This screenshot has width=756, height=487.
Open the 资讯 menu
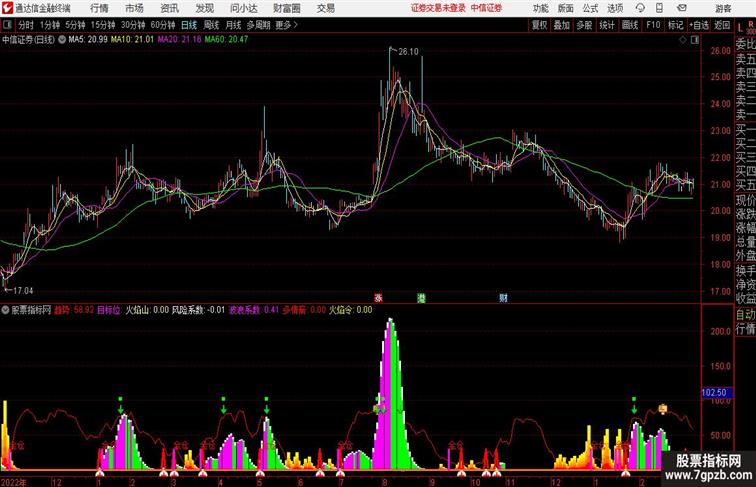point(170,8)
